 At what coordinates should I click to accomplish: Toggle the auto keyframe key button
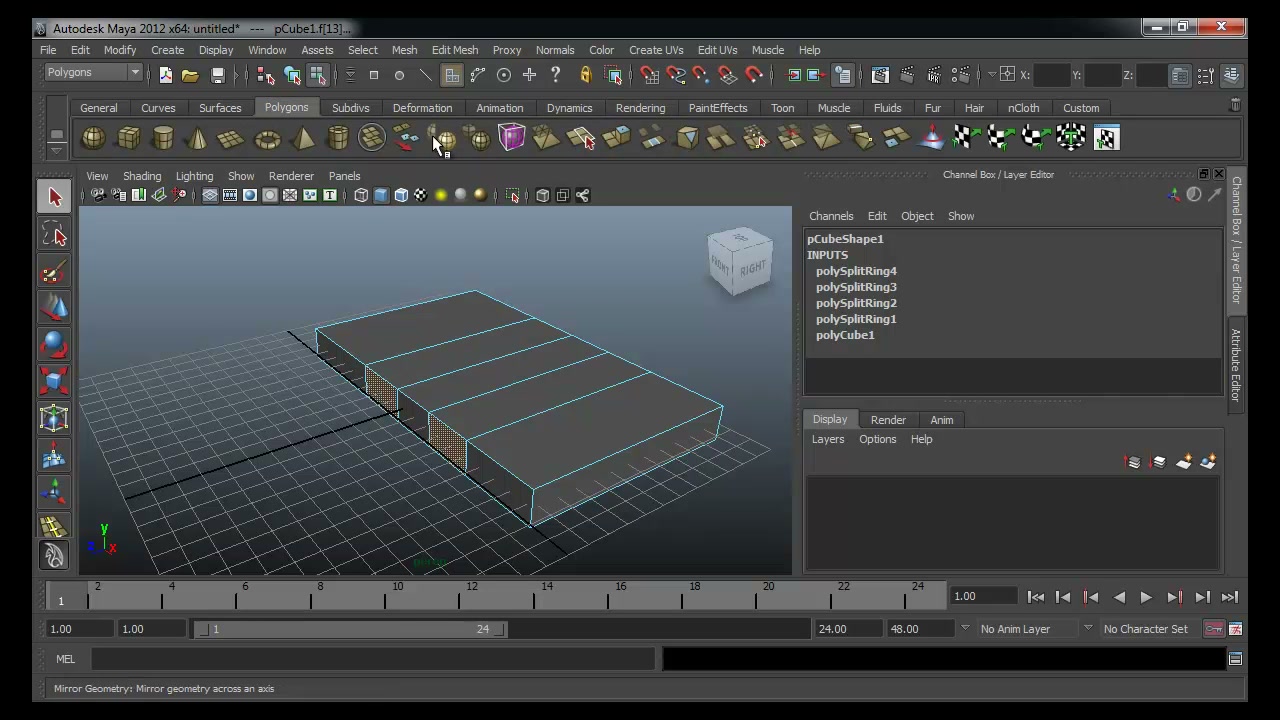pos(1213,629)
